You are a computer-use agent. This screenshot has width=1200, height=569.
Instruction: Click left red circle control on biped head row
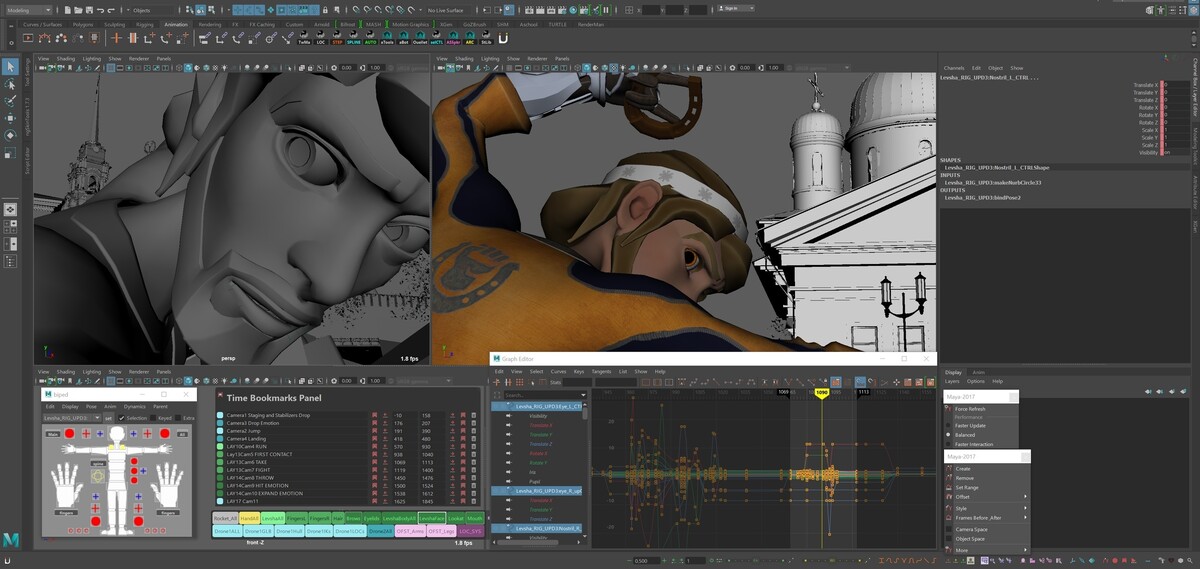[x=69, y=434]
